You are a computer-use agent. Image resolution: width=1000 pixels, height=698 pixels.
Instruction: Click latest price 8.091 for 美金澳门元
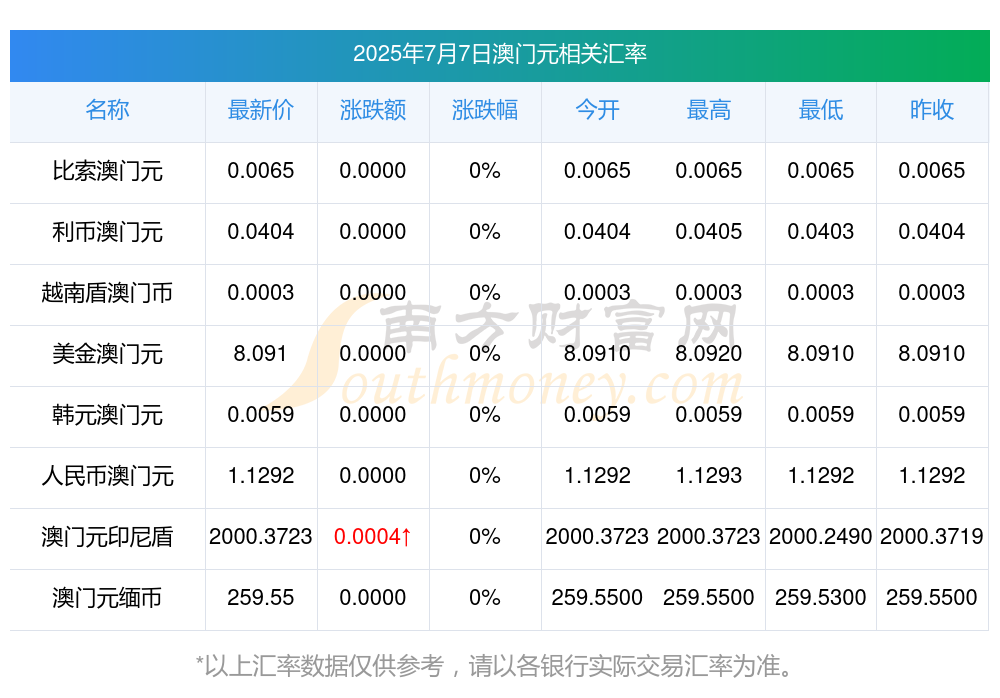point(260,353)
